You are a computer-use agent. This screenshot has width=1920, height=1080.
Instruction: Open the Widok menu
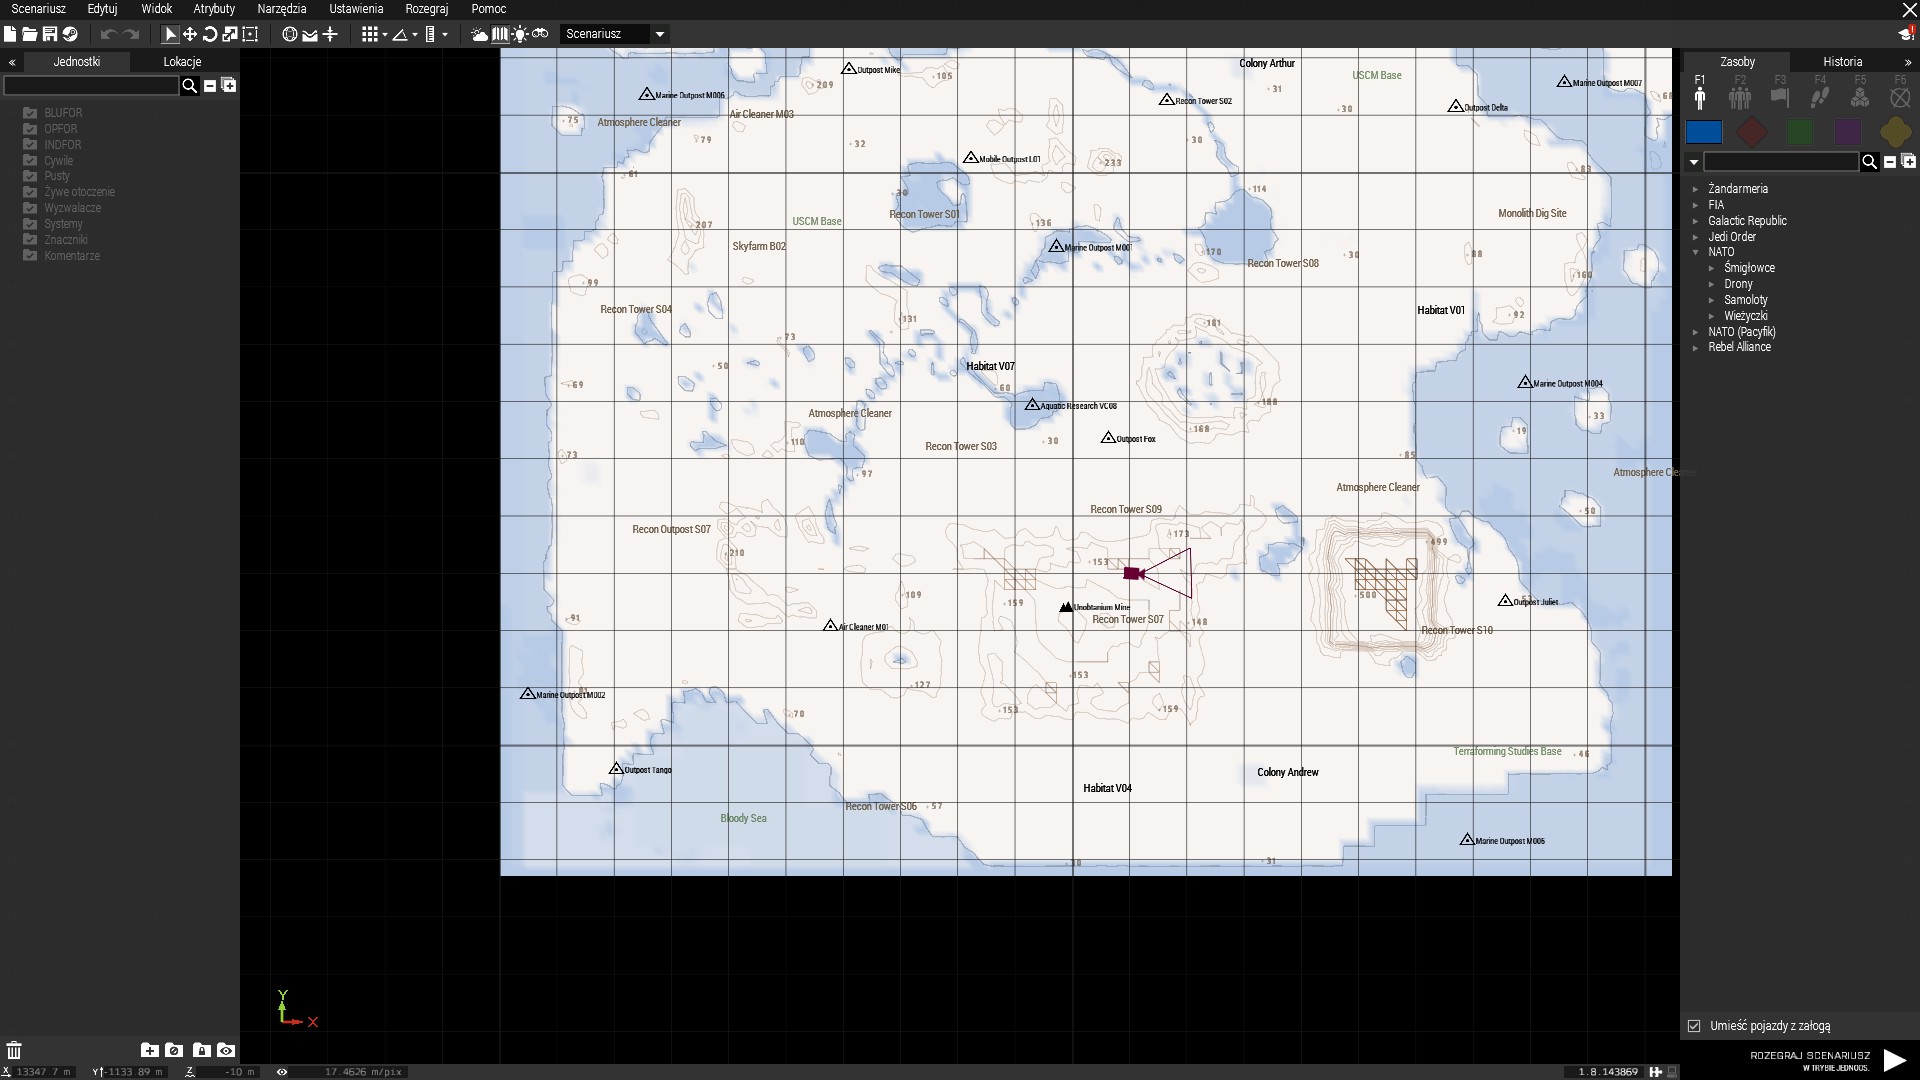[x=157, y=9]
